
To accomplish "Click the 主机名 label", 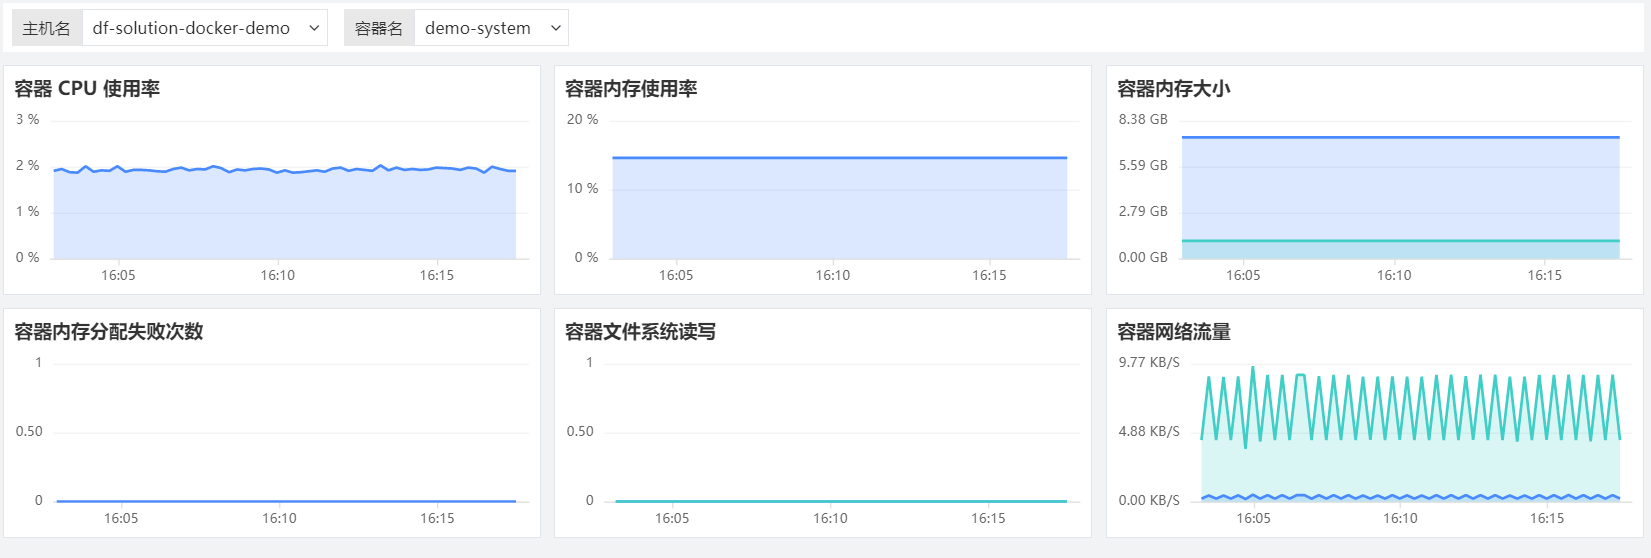I will [x=47, y=28].
